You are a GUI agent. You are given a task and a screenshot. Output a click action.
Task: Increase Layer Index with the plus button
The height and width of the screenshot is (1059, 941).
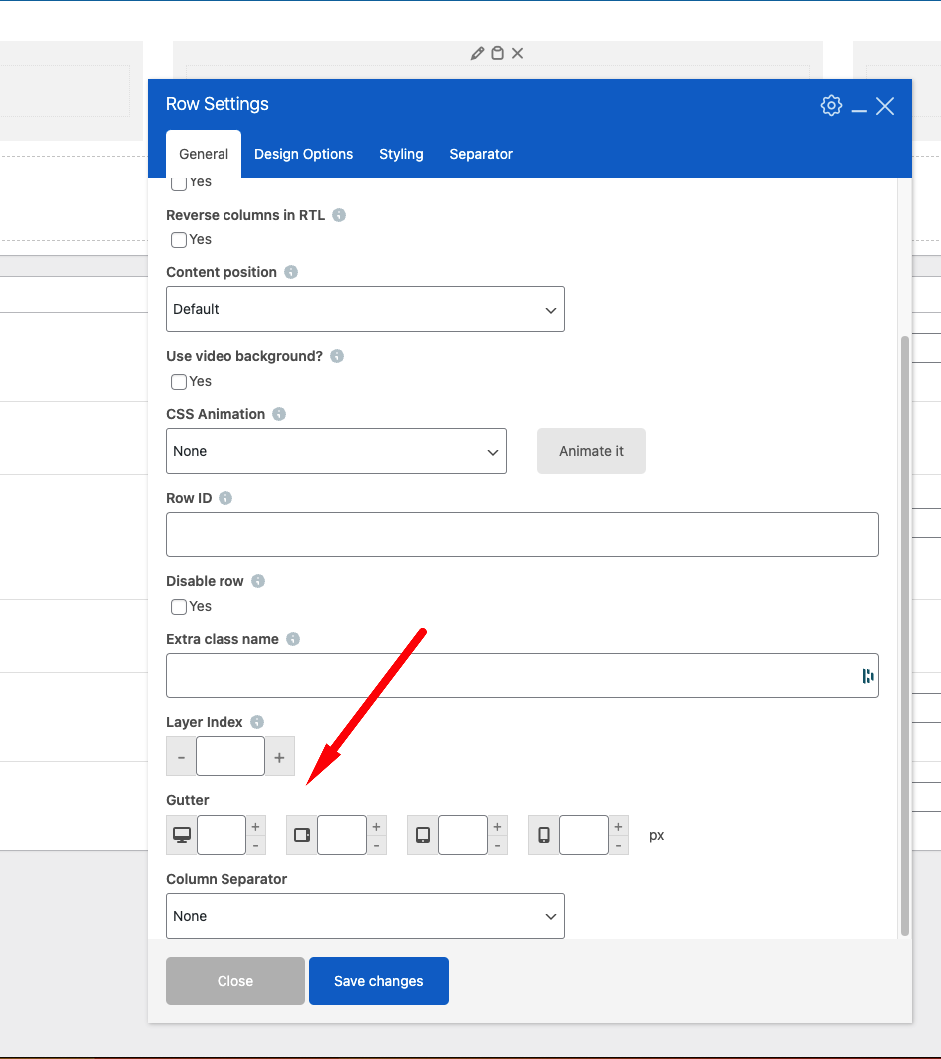coord(280,756)
